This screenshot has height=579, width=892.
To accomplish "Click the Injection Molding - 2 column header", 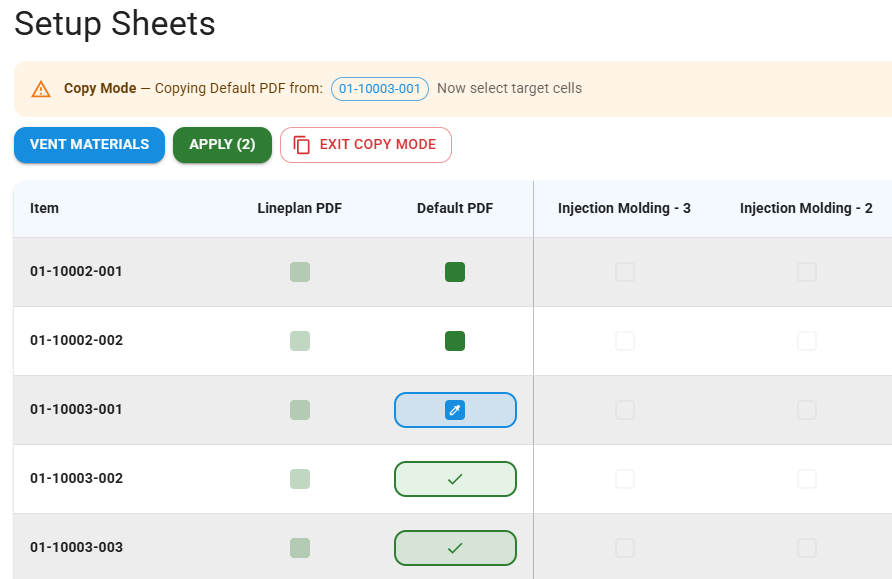I will (807, 208).
